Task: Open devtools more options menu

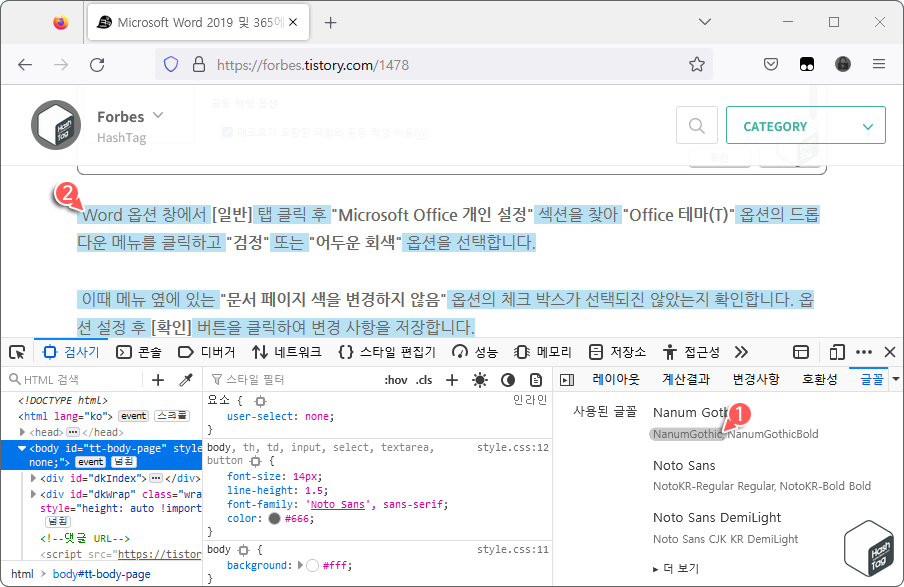Action: pos(864,352)
